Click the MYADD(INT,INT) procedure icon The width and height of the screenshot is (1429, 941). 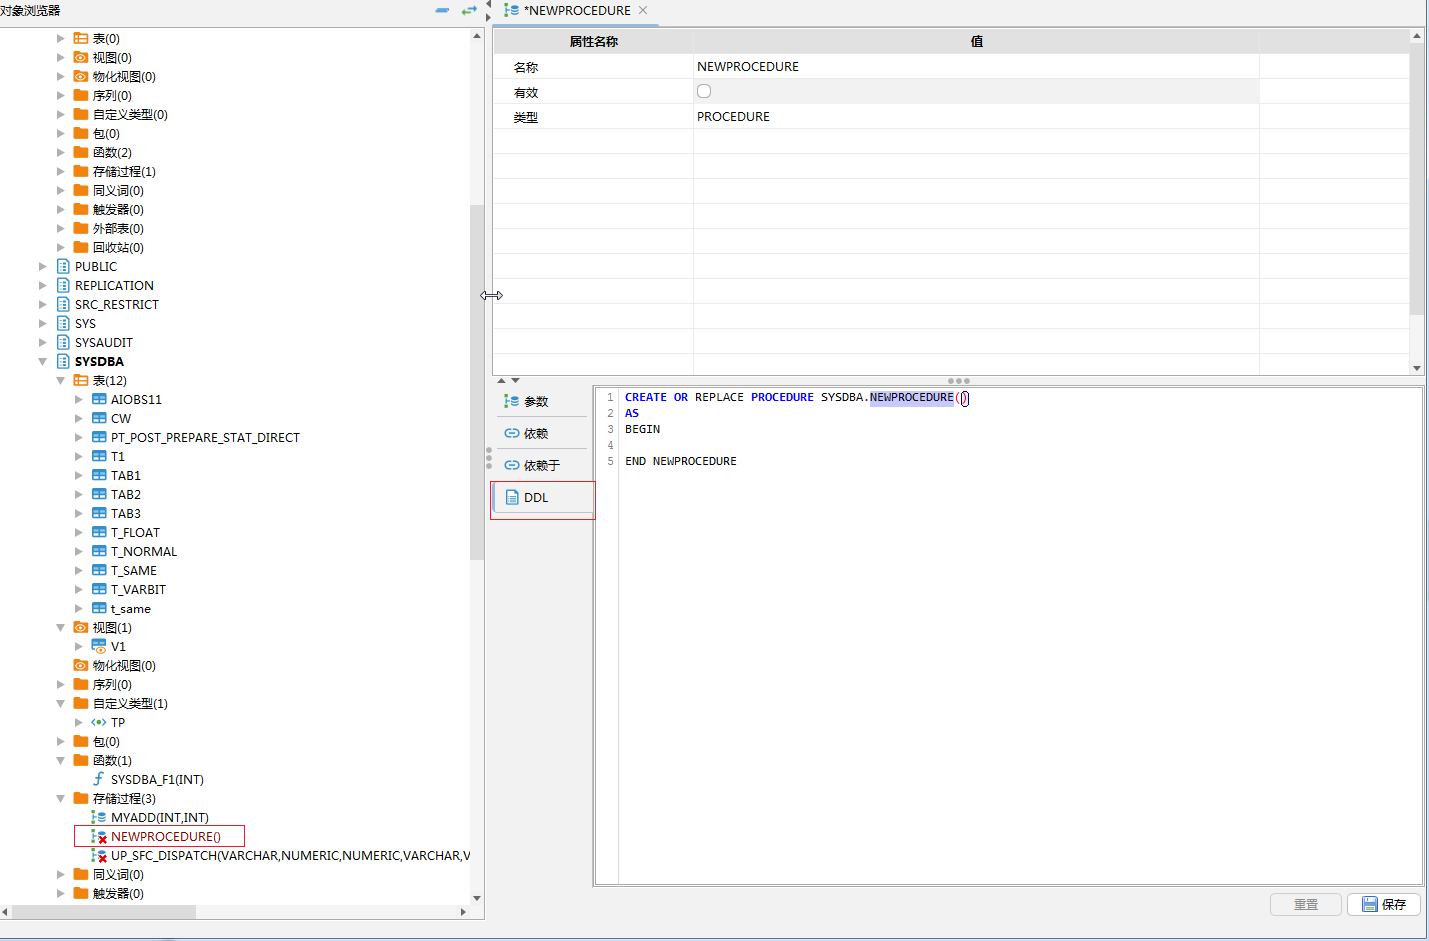pyautogui.click(x=99, y=817)
